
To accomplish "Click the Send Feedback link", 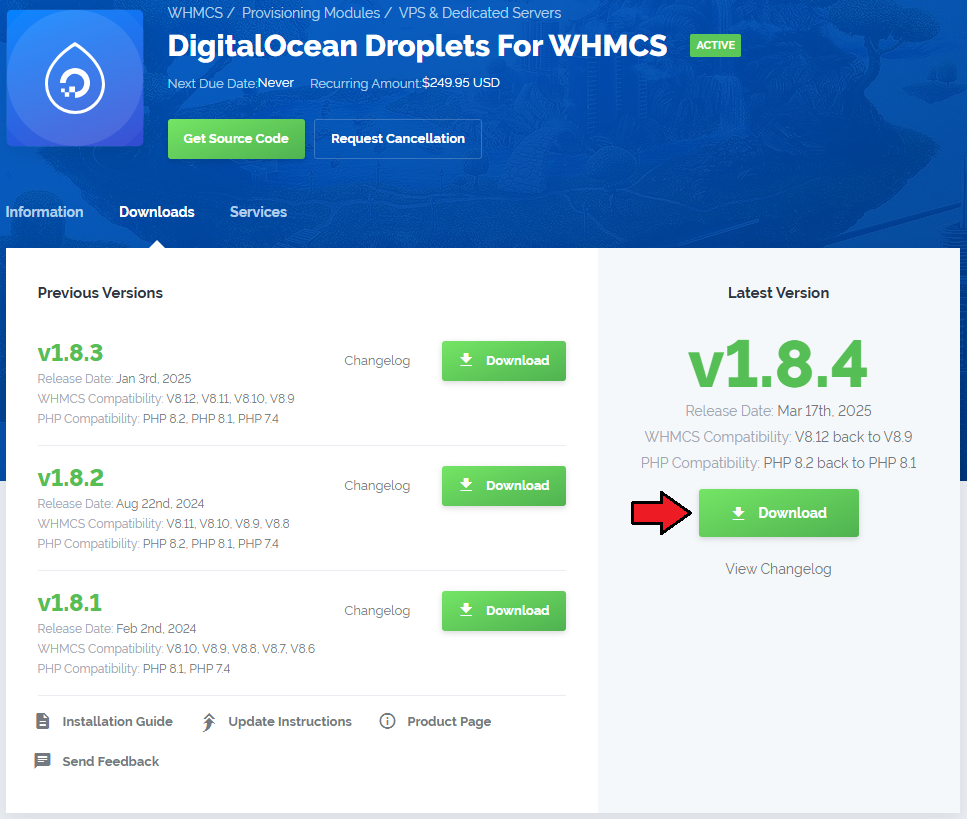I will pyautogui.click(x=110, y=762).
